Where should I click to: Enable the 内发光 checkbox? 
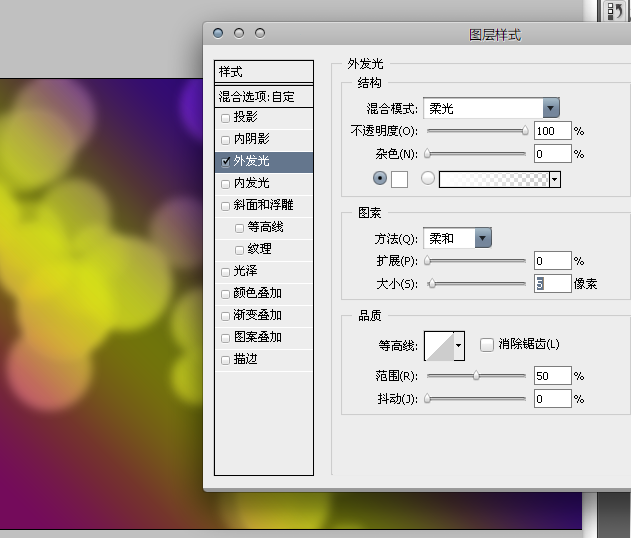(225, 184)
